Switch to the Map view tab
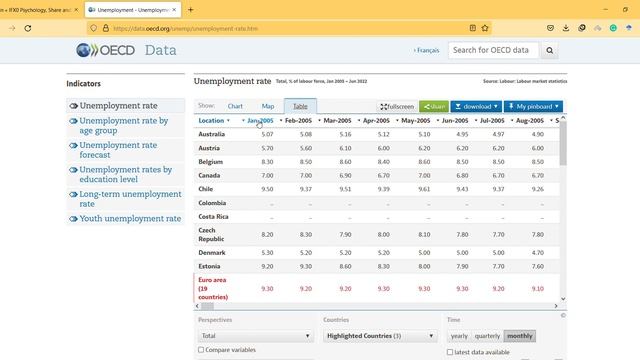 coord(268,106)
